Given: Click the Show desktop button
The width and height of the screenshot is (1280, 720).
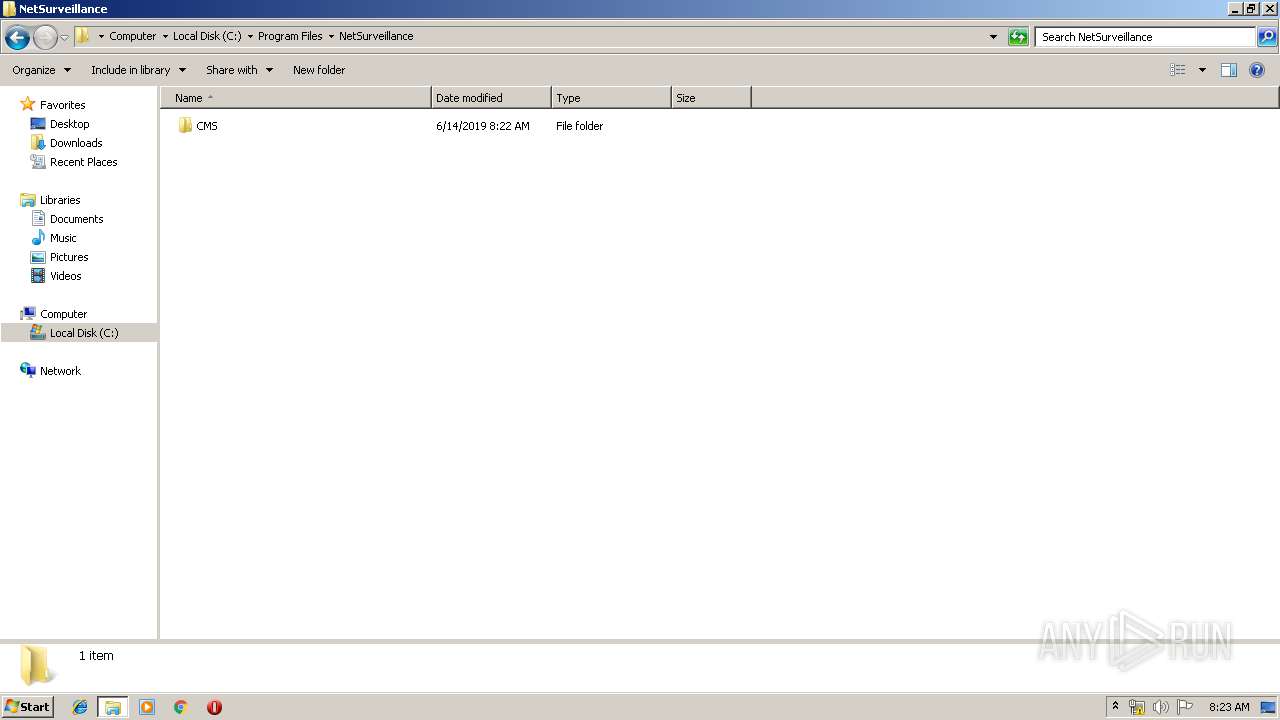Looking at the screenshot, I should point(1268,707).
